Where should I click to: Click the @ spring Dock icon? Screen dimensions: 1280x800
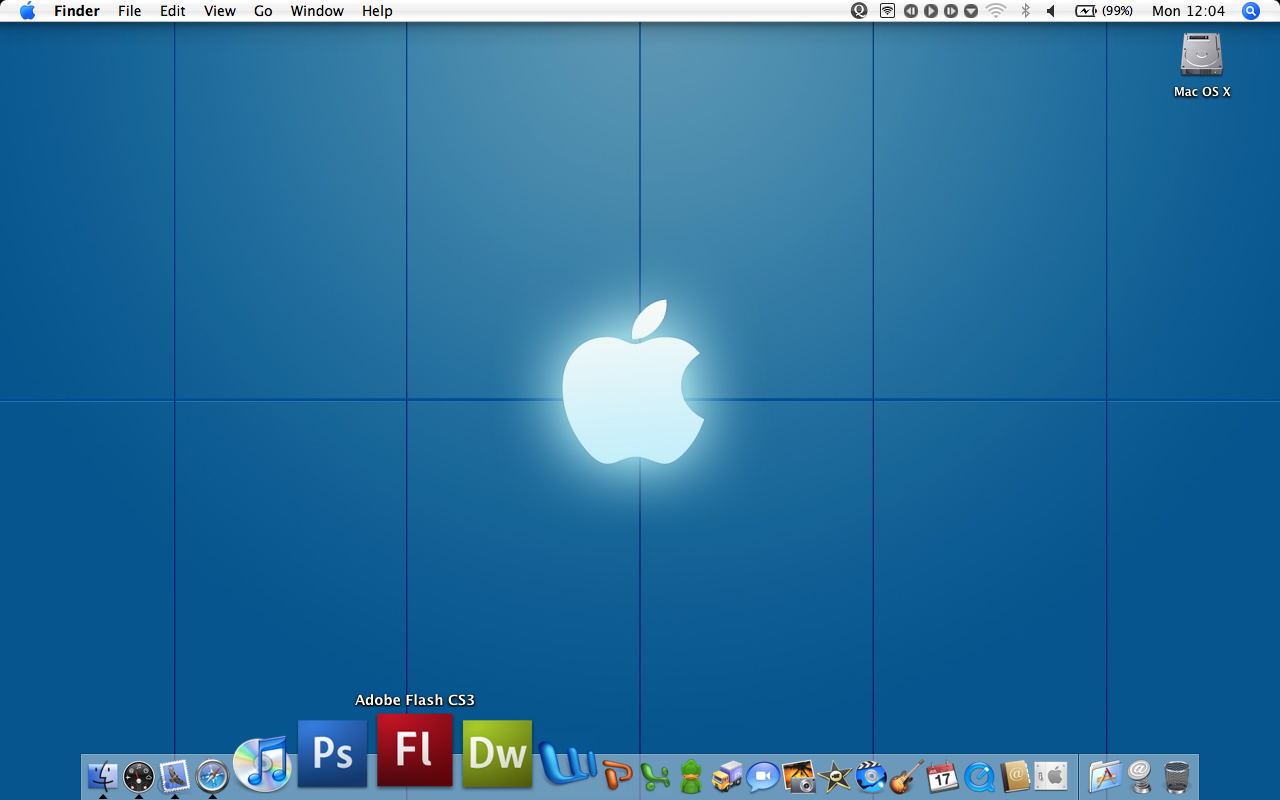point(1140,776)
